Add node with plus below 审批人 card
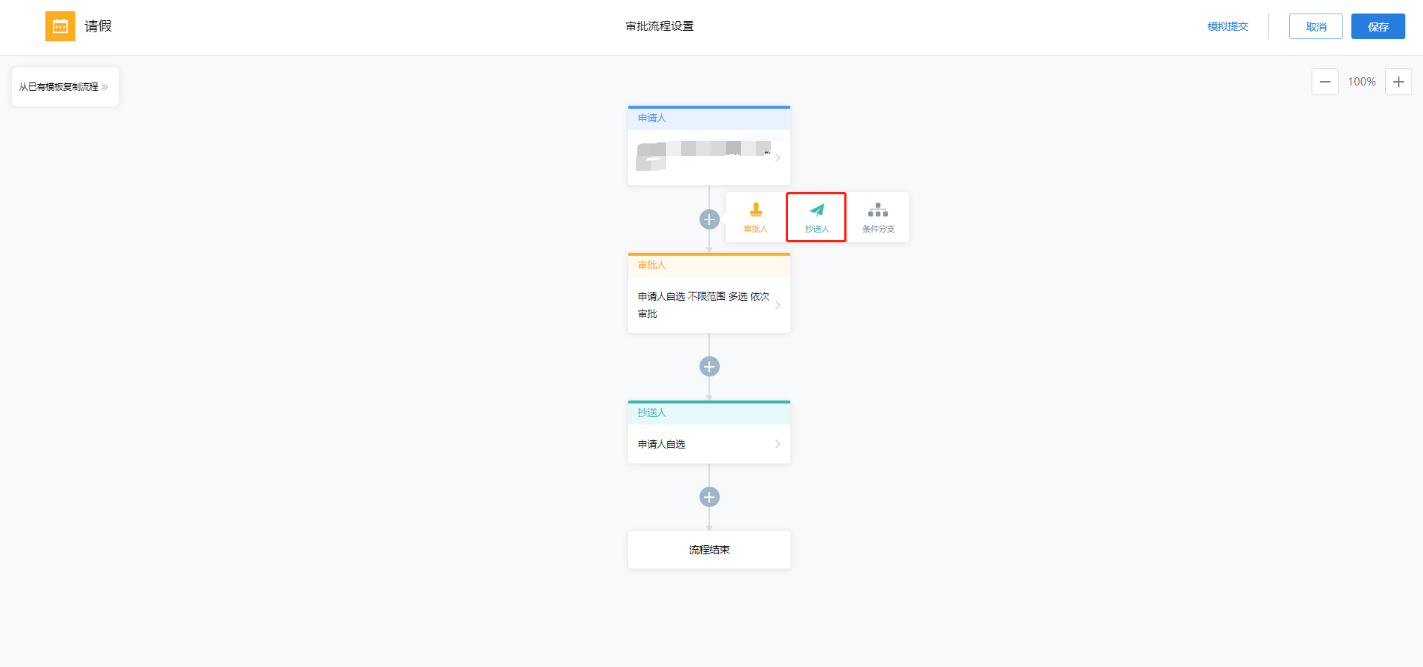This screenshot has height=667, width=1423. point(709,366)
